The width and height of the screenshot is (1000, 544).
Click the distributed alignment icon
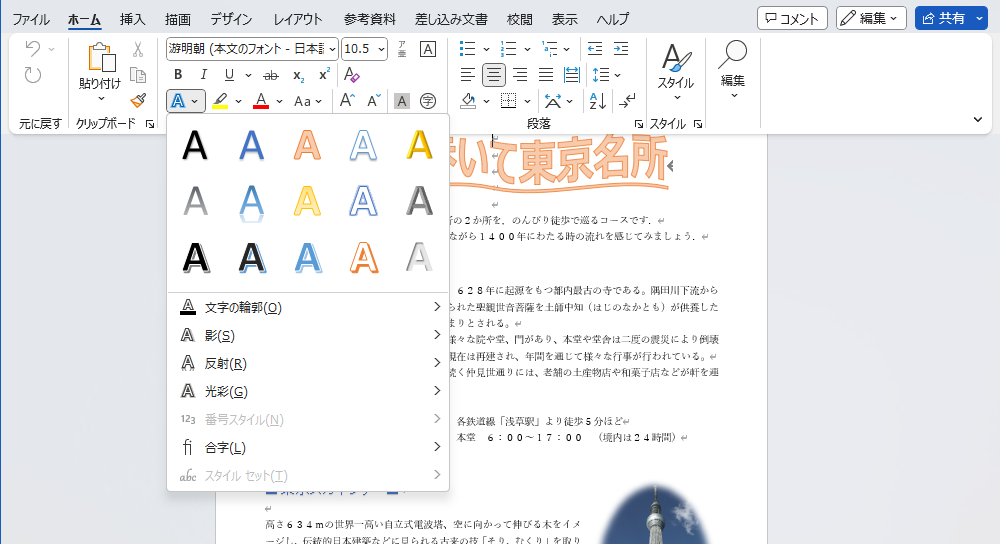point(571,75)
